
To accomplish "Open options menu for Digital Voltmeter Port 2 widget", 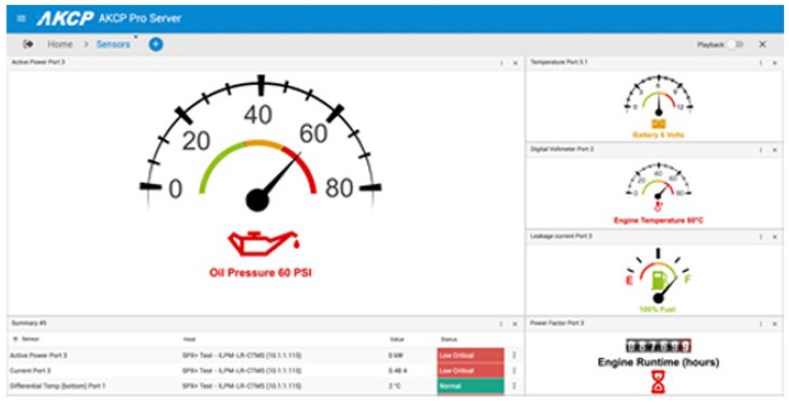I will (761, 150).
